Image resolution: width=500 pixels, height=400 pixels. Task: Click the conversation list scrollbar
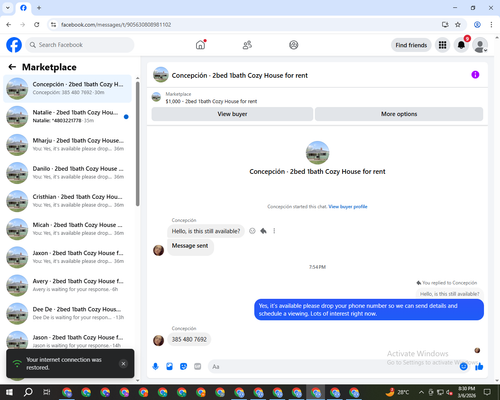coord(137,143)
